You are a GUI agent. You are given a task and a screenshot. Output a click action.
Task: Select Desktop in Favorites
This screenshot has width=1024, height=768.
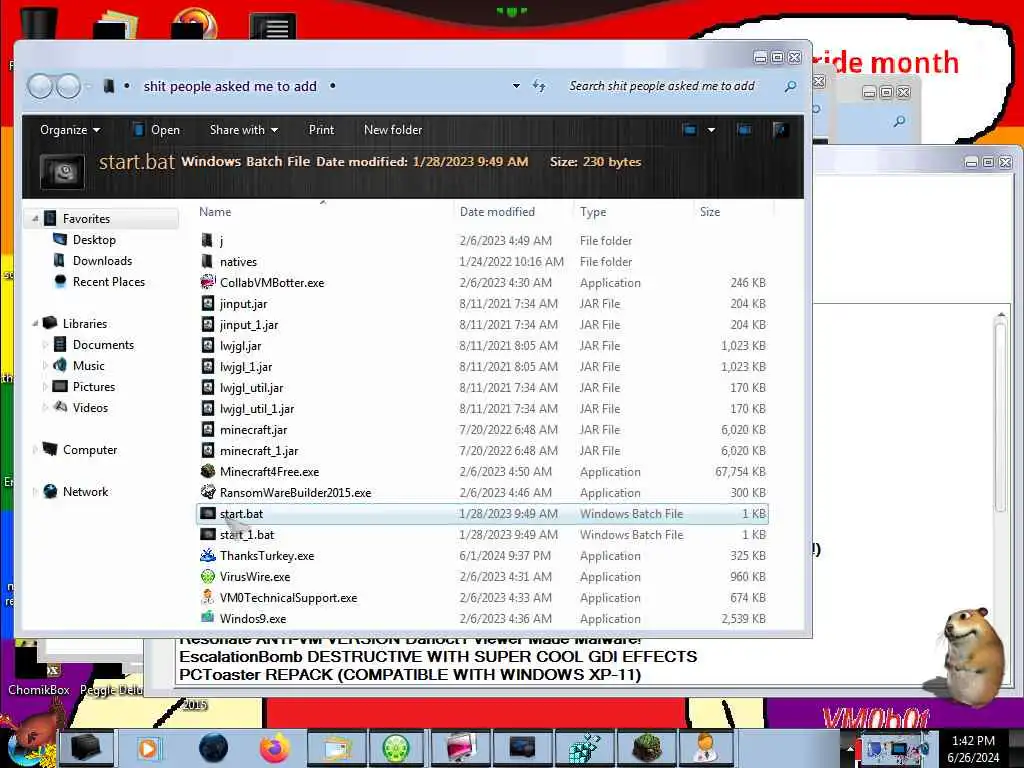[x=94, y=240]
